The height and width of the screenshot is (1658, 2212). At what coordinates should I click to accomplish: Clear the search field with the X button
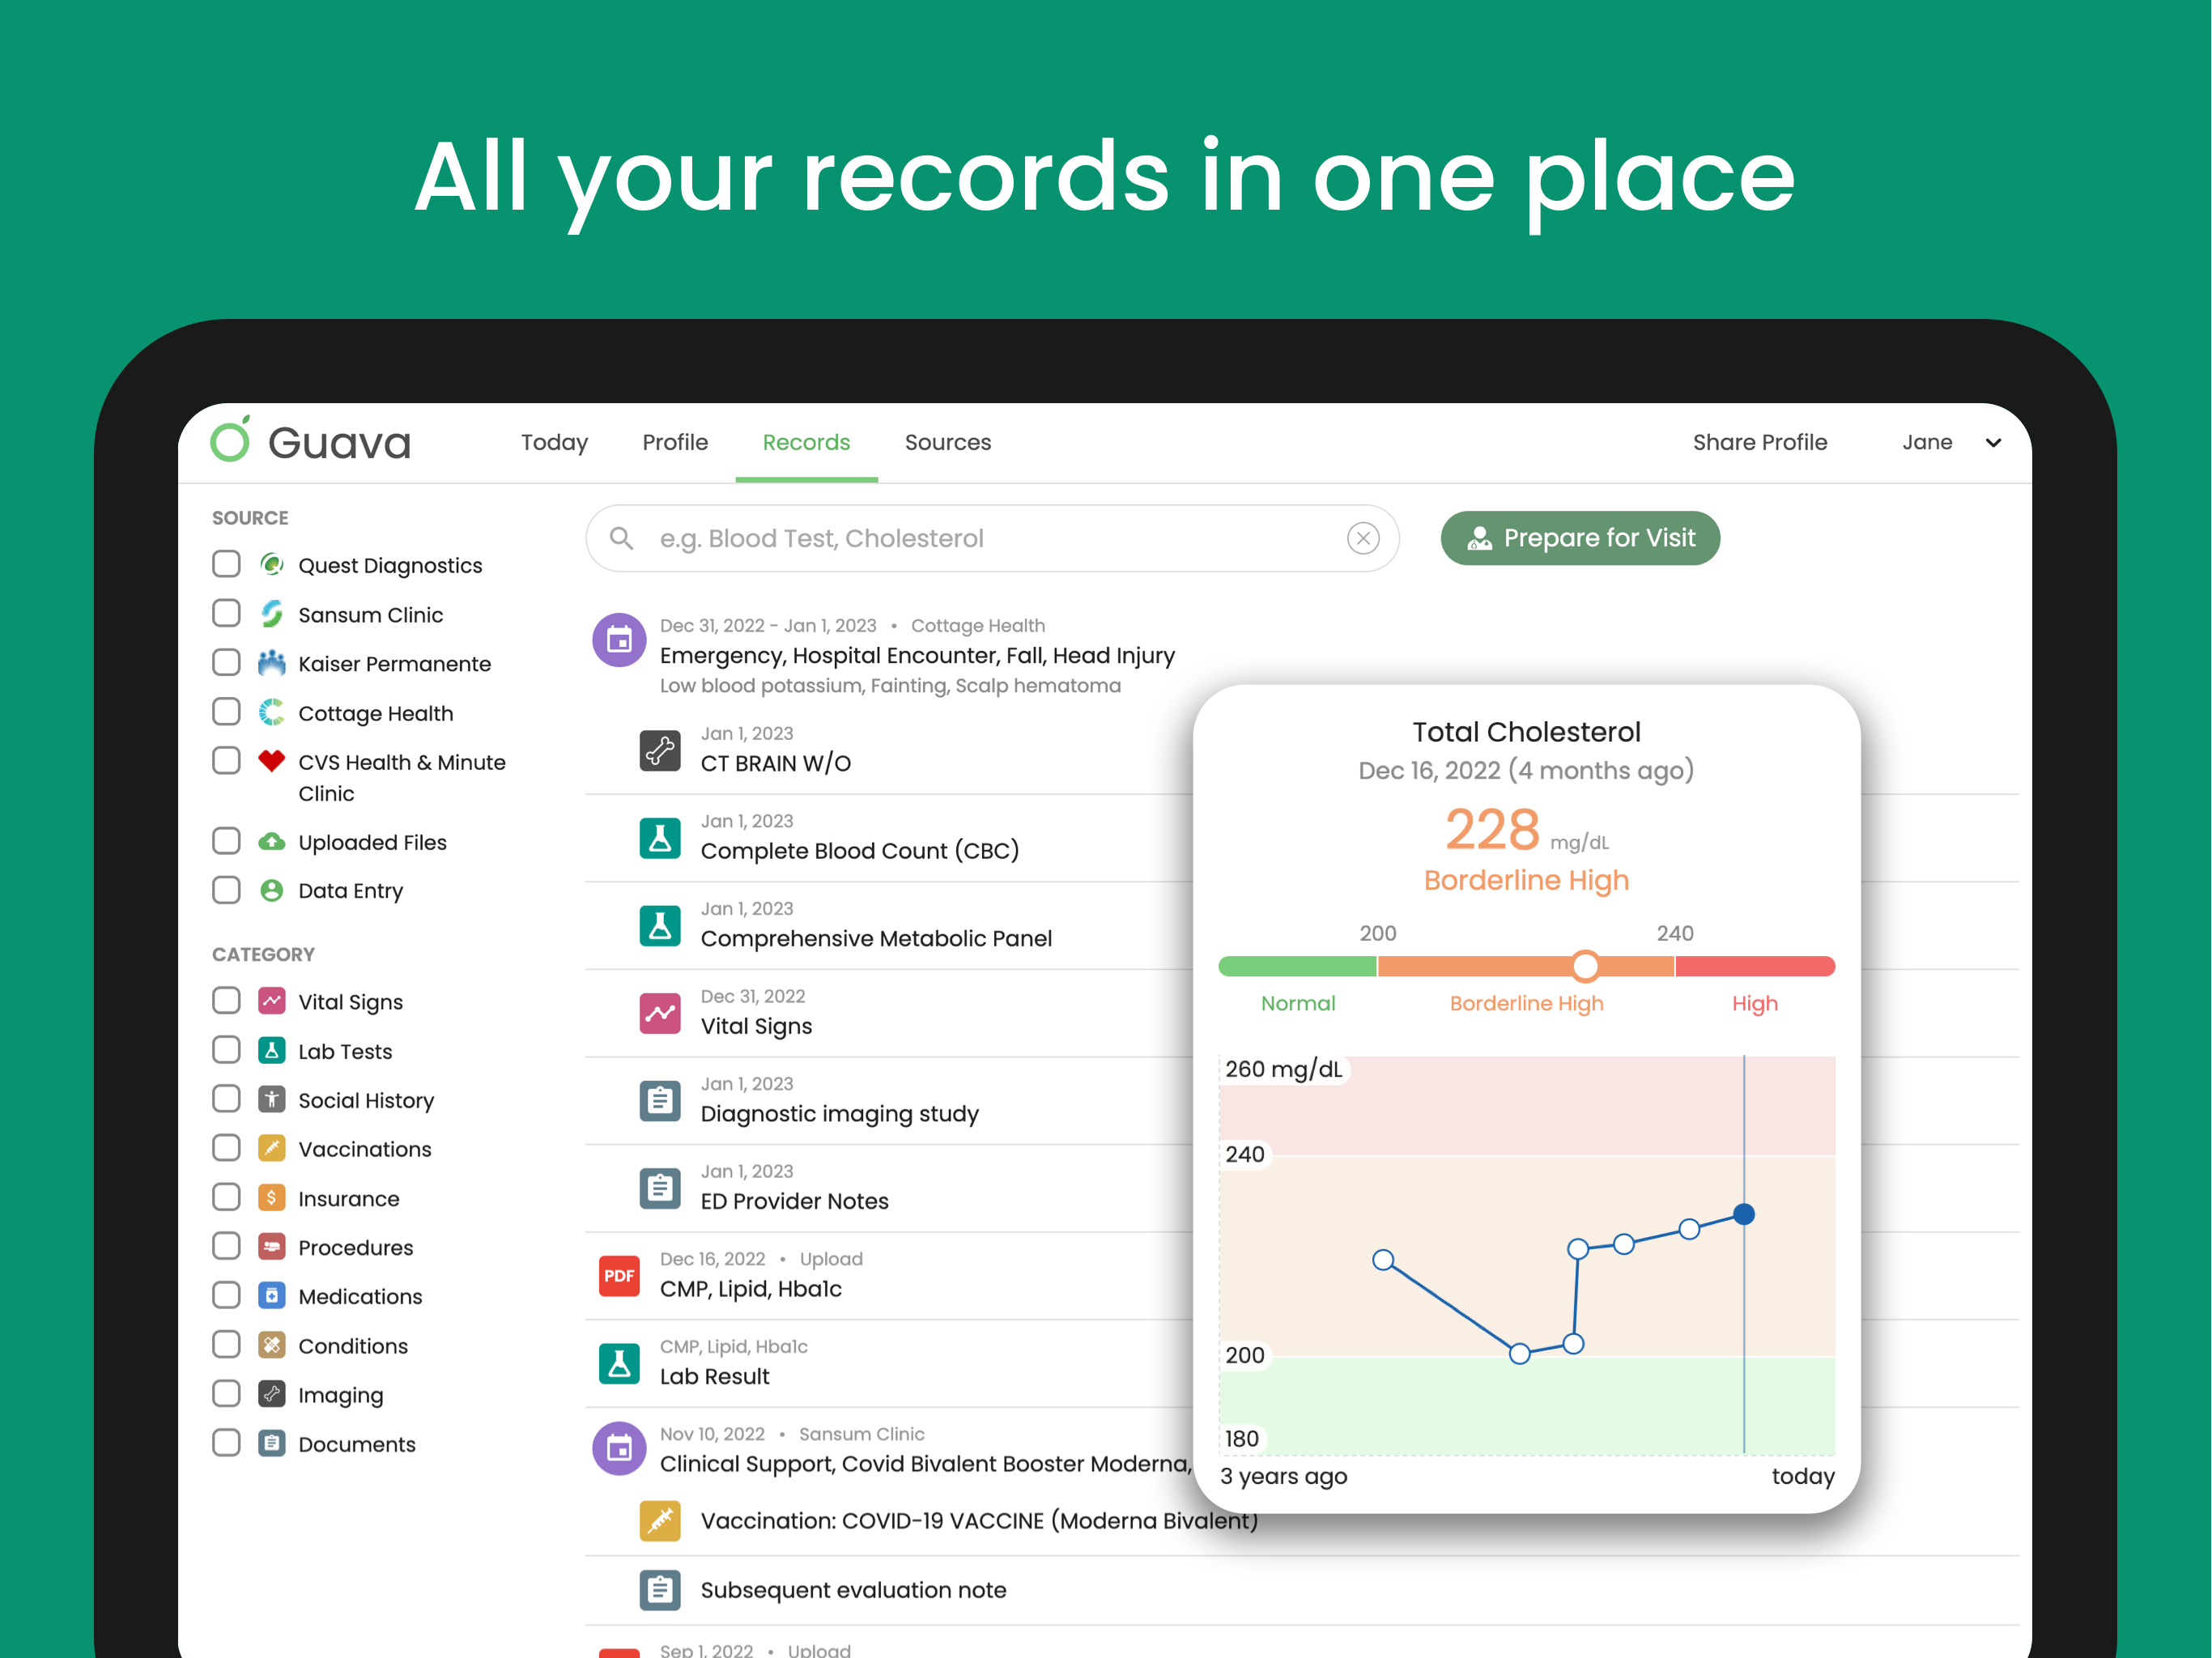pos(1363,538)
